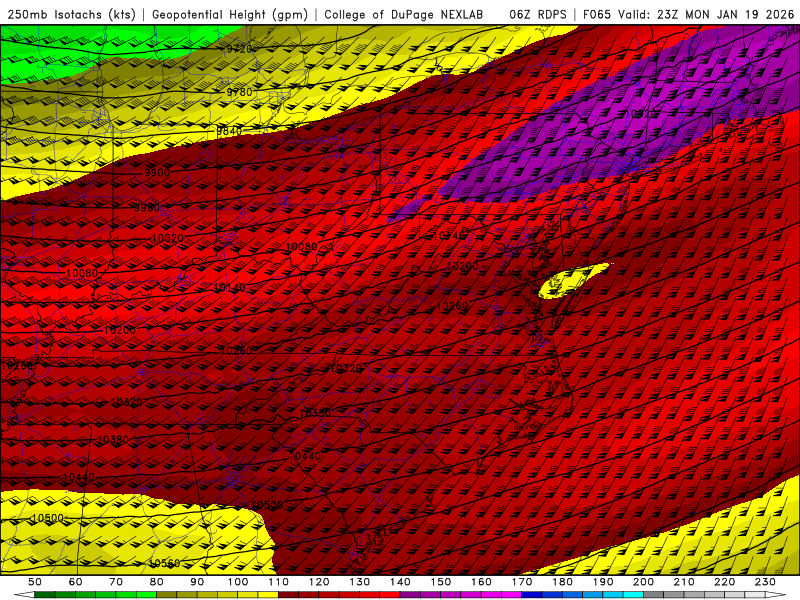Click the 140 value on the color scale
This screenshot has height=600, width=800.
pyautogui.click(x=400, y=582)
